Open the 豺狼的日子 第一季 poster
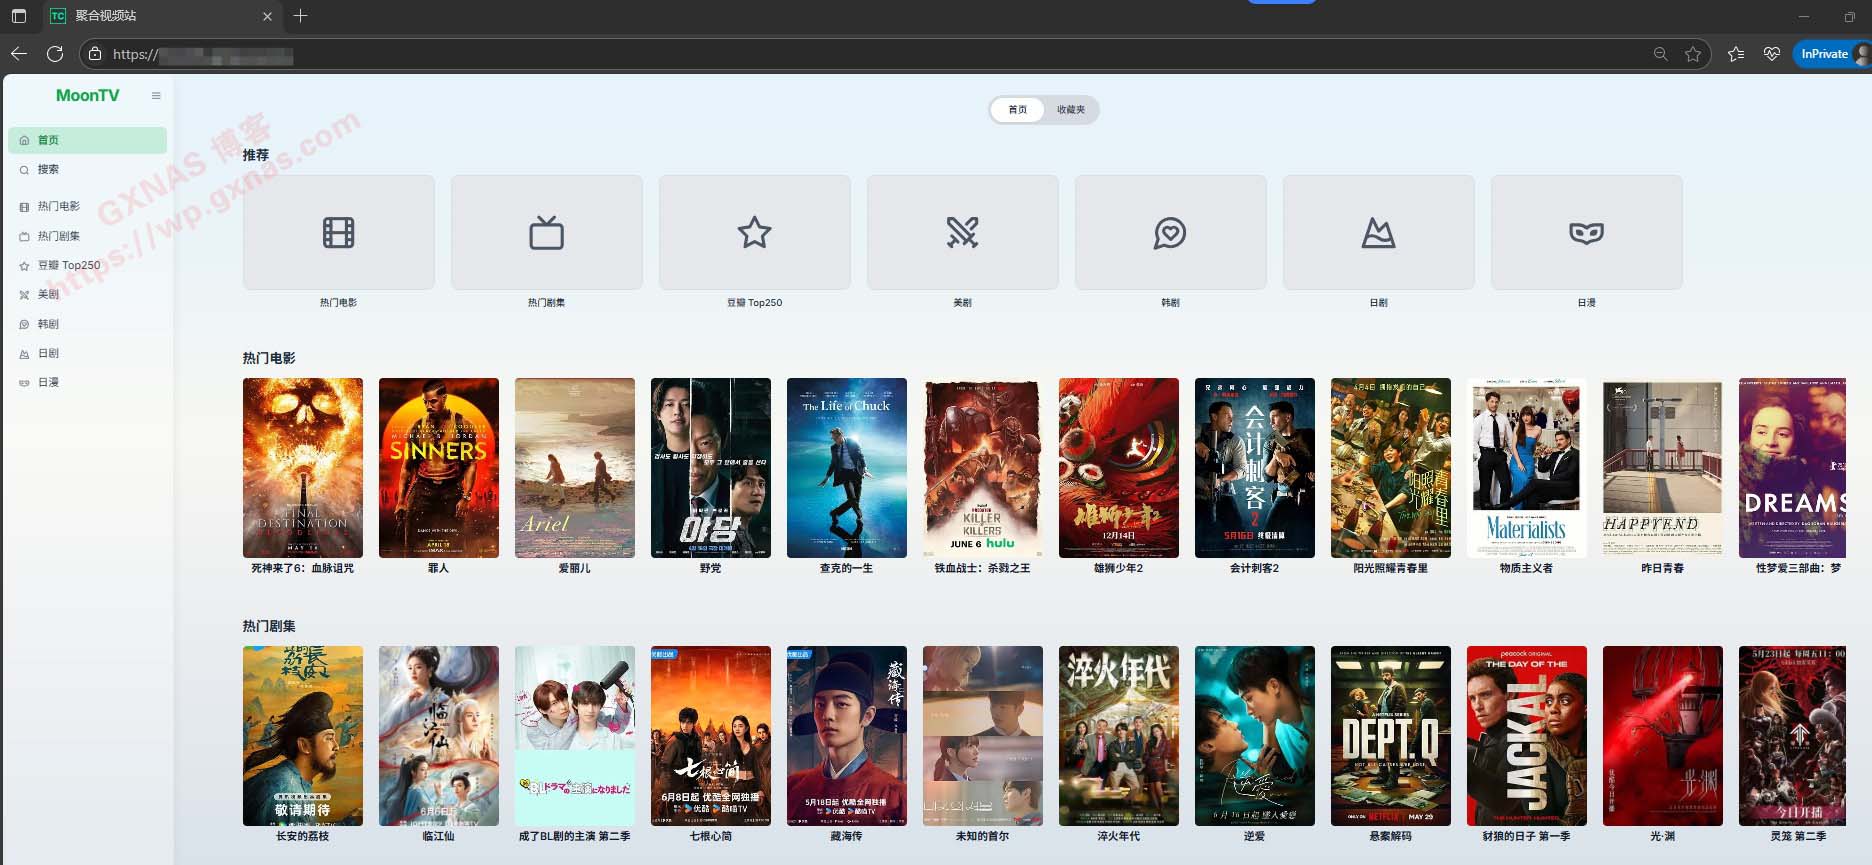Screen dimensions: 1872x865 coord(1527,736)
